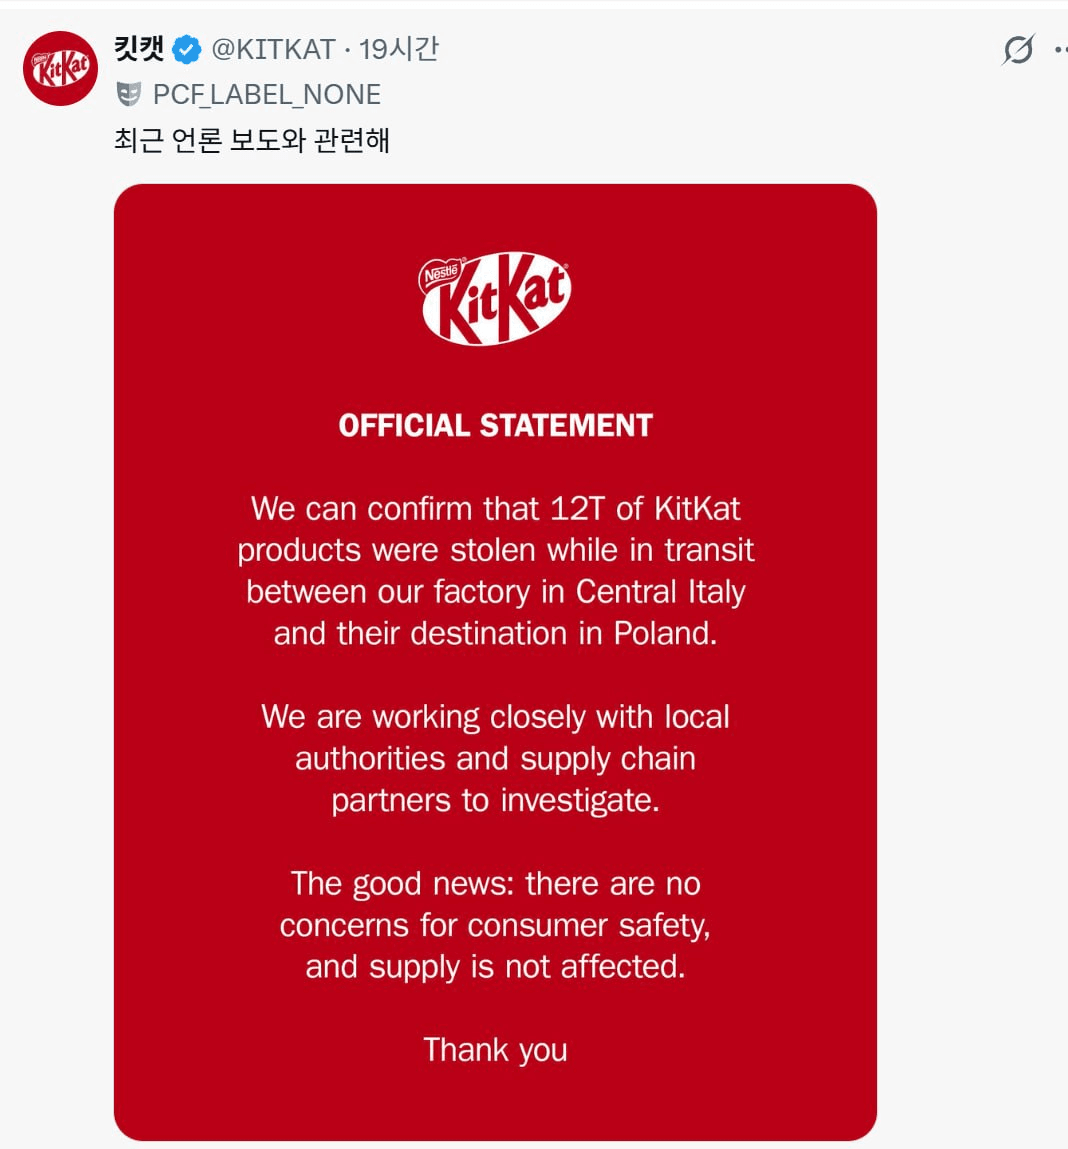
Task: Click the PCF_LABEL_NONE label text
Action: point(266,94)
